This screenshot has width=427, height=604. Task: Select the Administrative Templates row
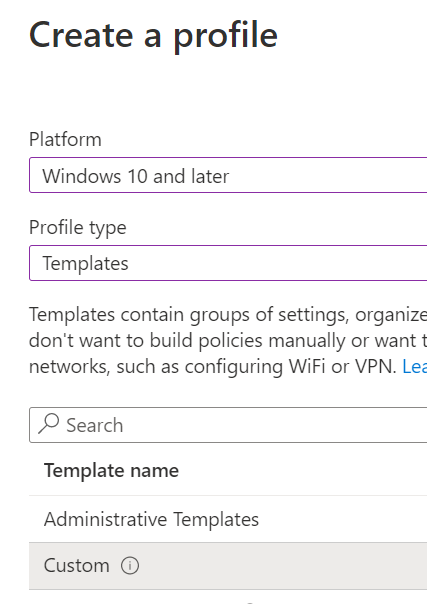point(228,519)
